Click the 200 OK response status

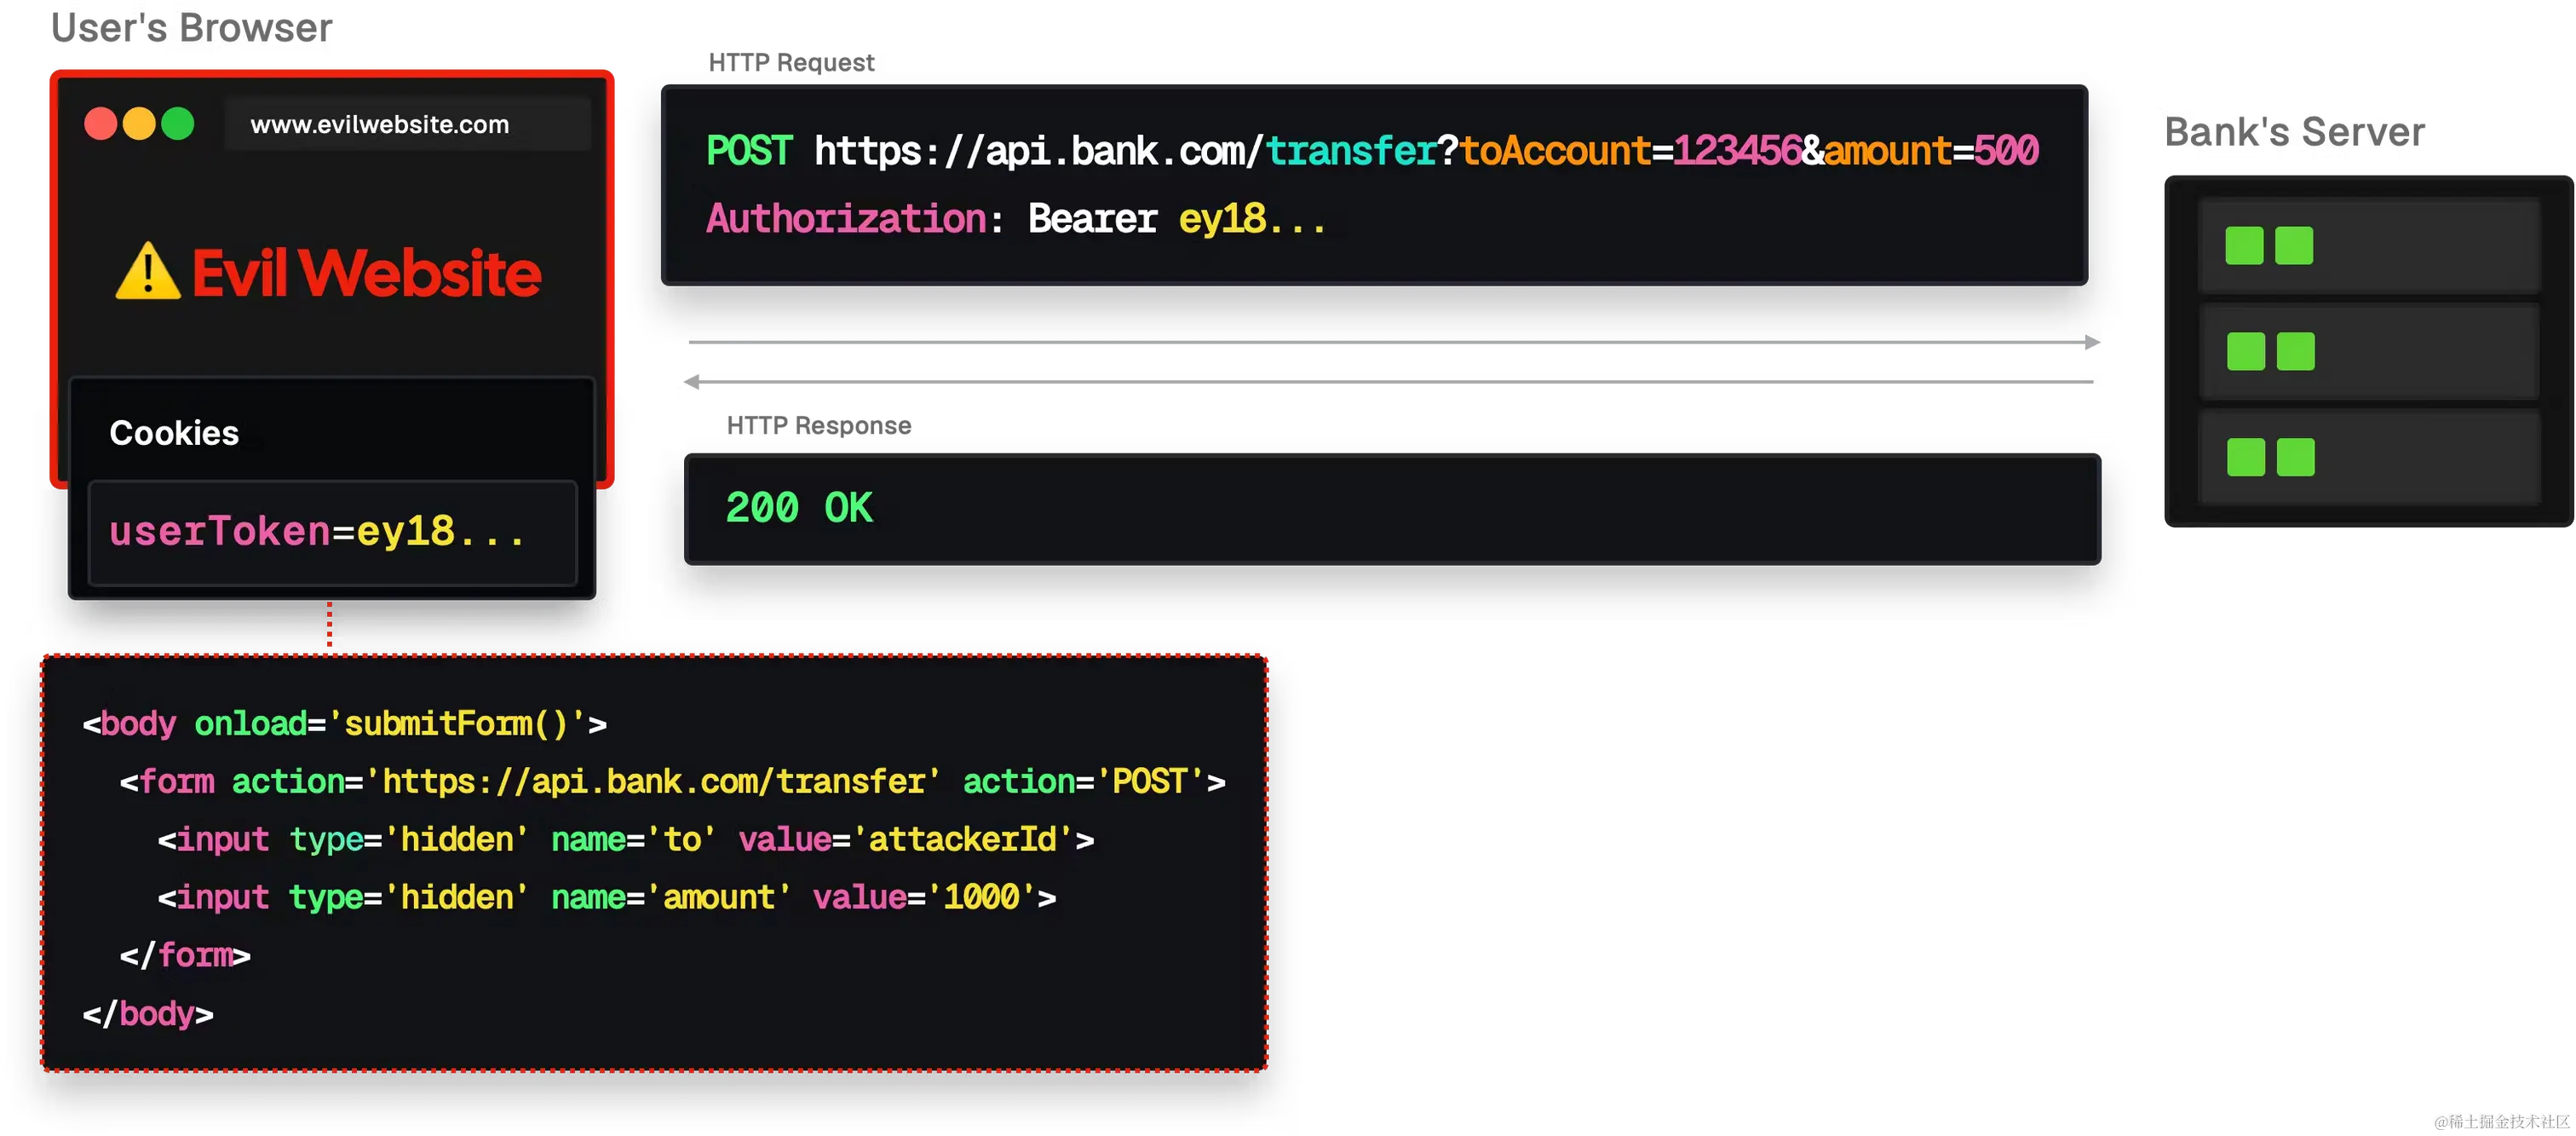click(799, 508)
